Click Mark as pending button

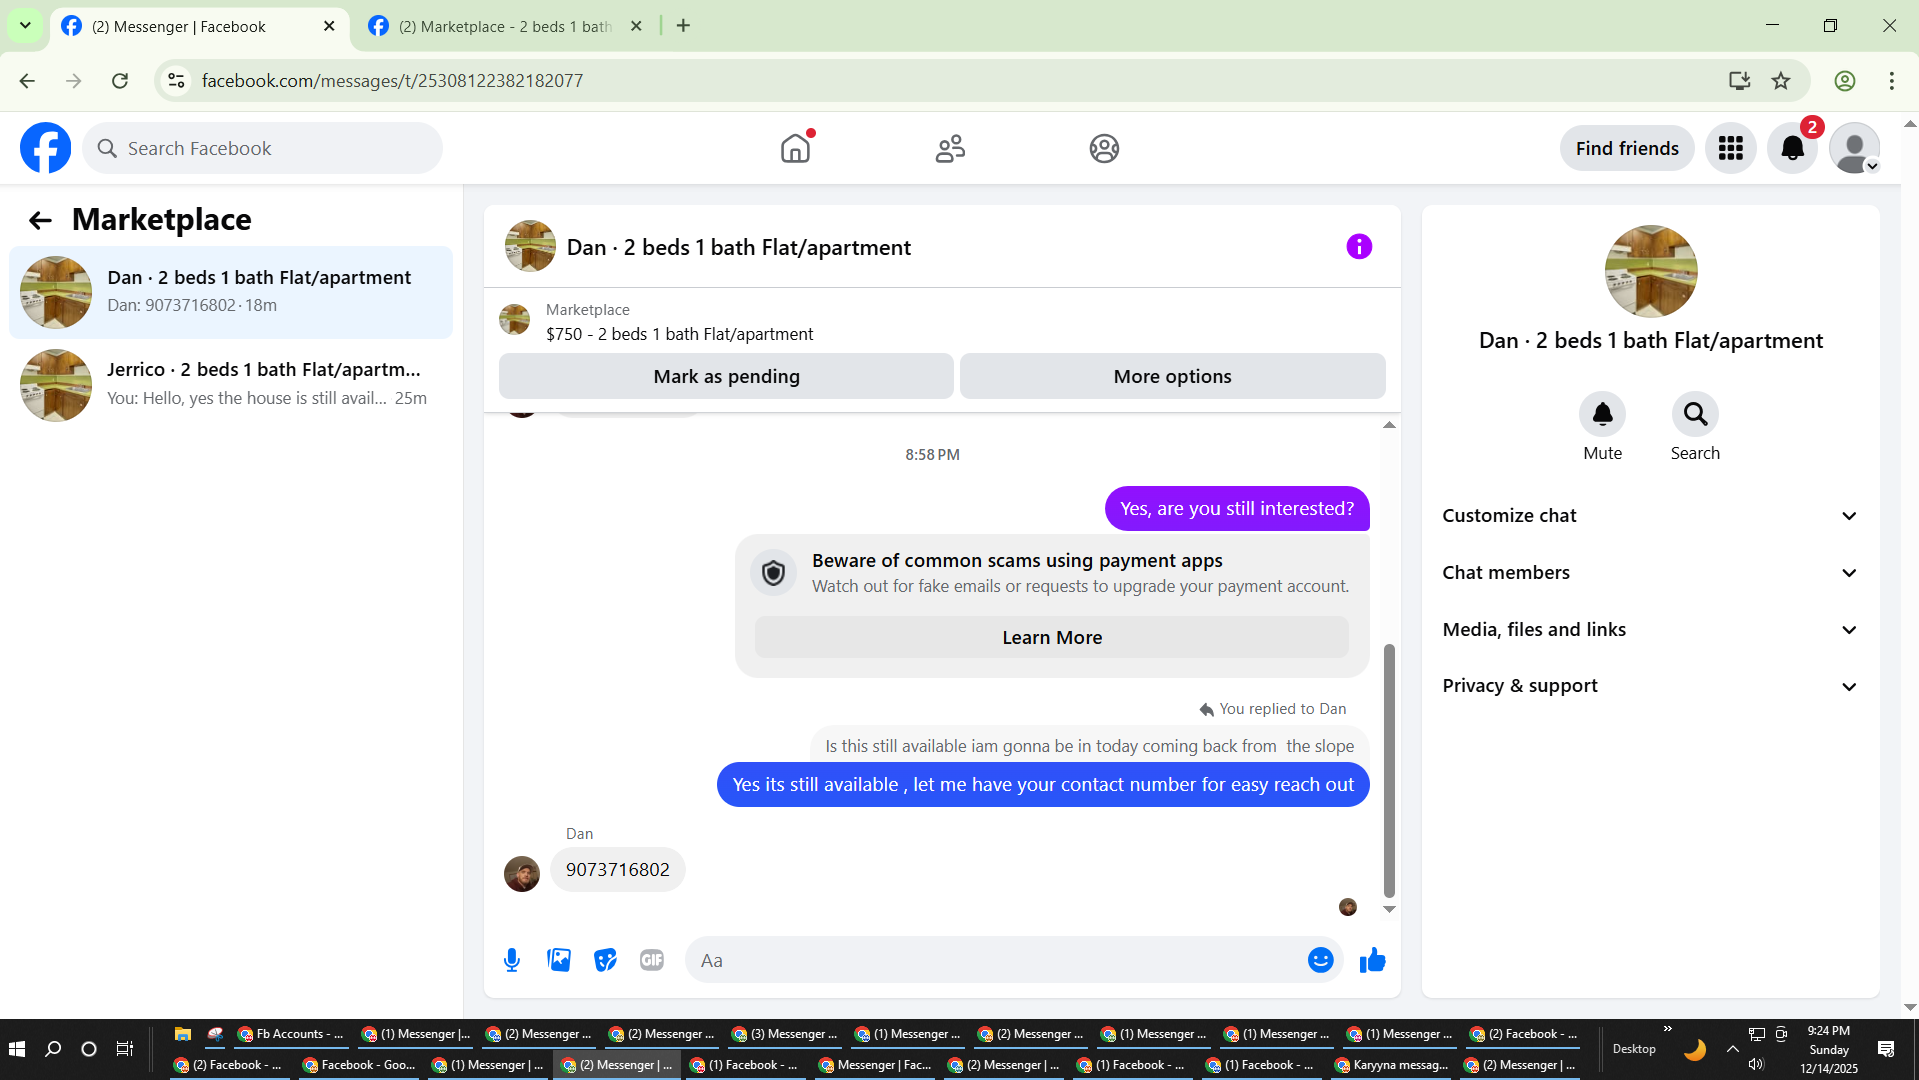tap(726, 377)
